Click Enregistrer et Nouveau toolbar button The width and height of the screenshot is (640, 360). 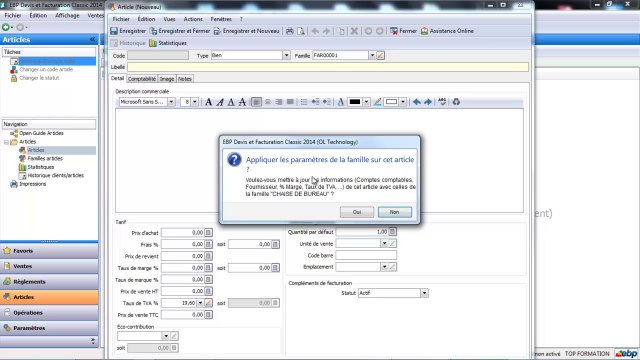[247, 31]
